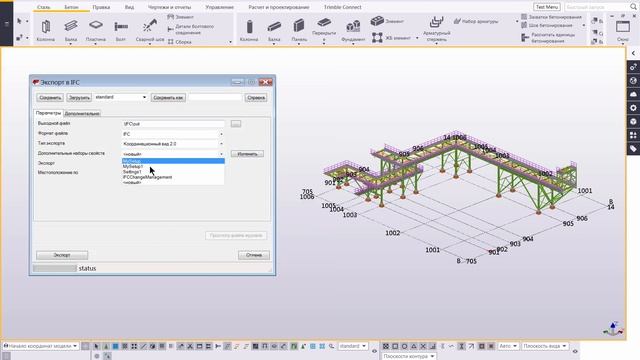Switch to Чертежи и отчеты tab
The width and height of the screenshot is (640, 360).
click(169, 7)
